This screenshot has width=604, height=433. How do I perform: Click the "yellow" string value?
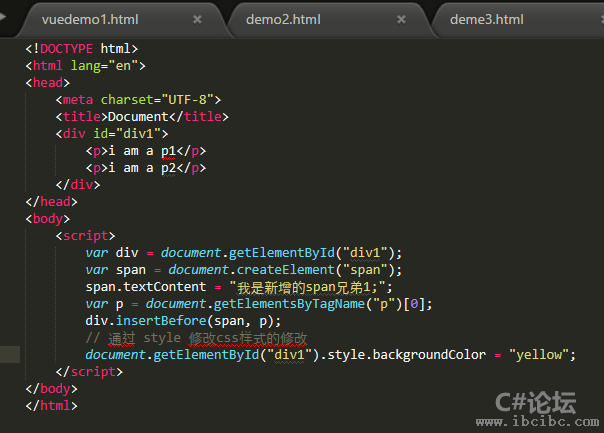pos(542,355)
